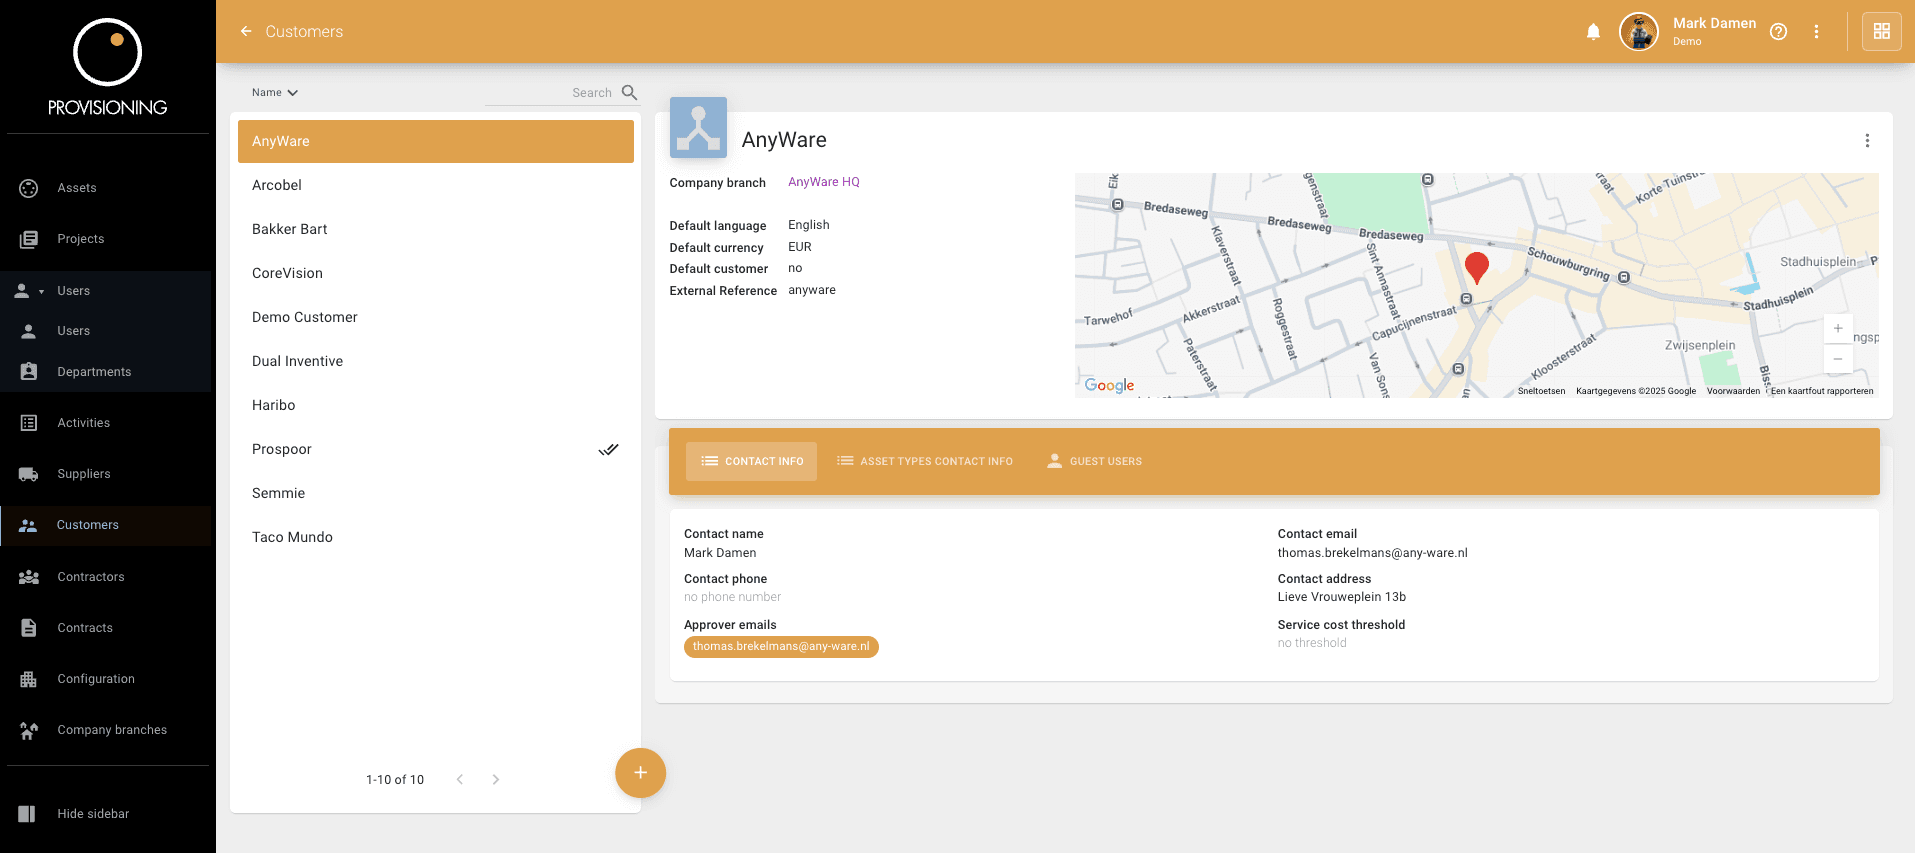The width and height of the screenshot is (1915, 853).
Task: Zoom in on the map
Action: click(x=1837, y=328)
